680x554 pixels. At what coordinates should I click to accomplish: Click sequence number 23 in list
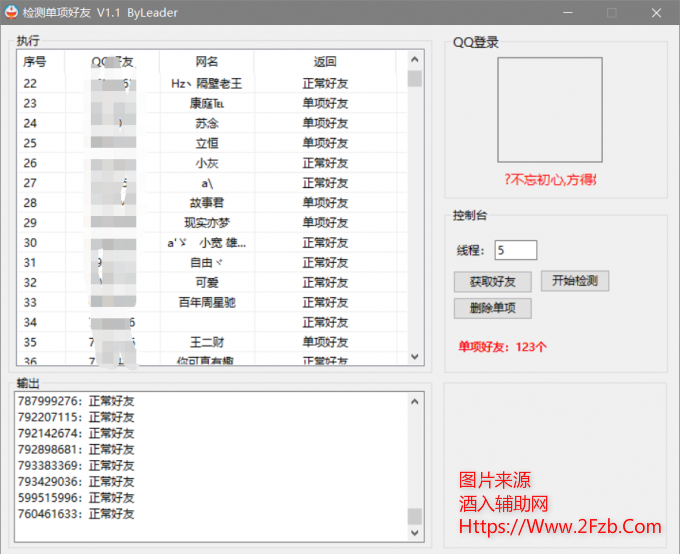[x=30, y=103]
